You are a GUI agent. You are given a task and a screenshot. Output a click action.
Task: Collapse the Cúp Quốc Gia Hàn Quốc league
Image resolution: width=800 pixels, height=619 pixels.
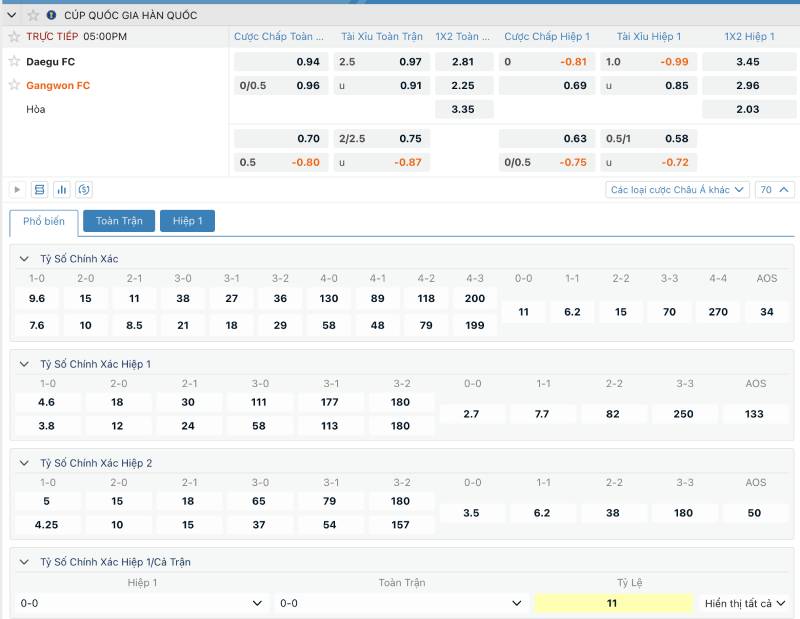12,15
